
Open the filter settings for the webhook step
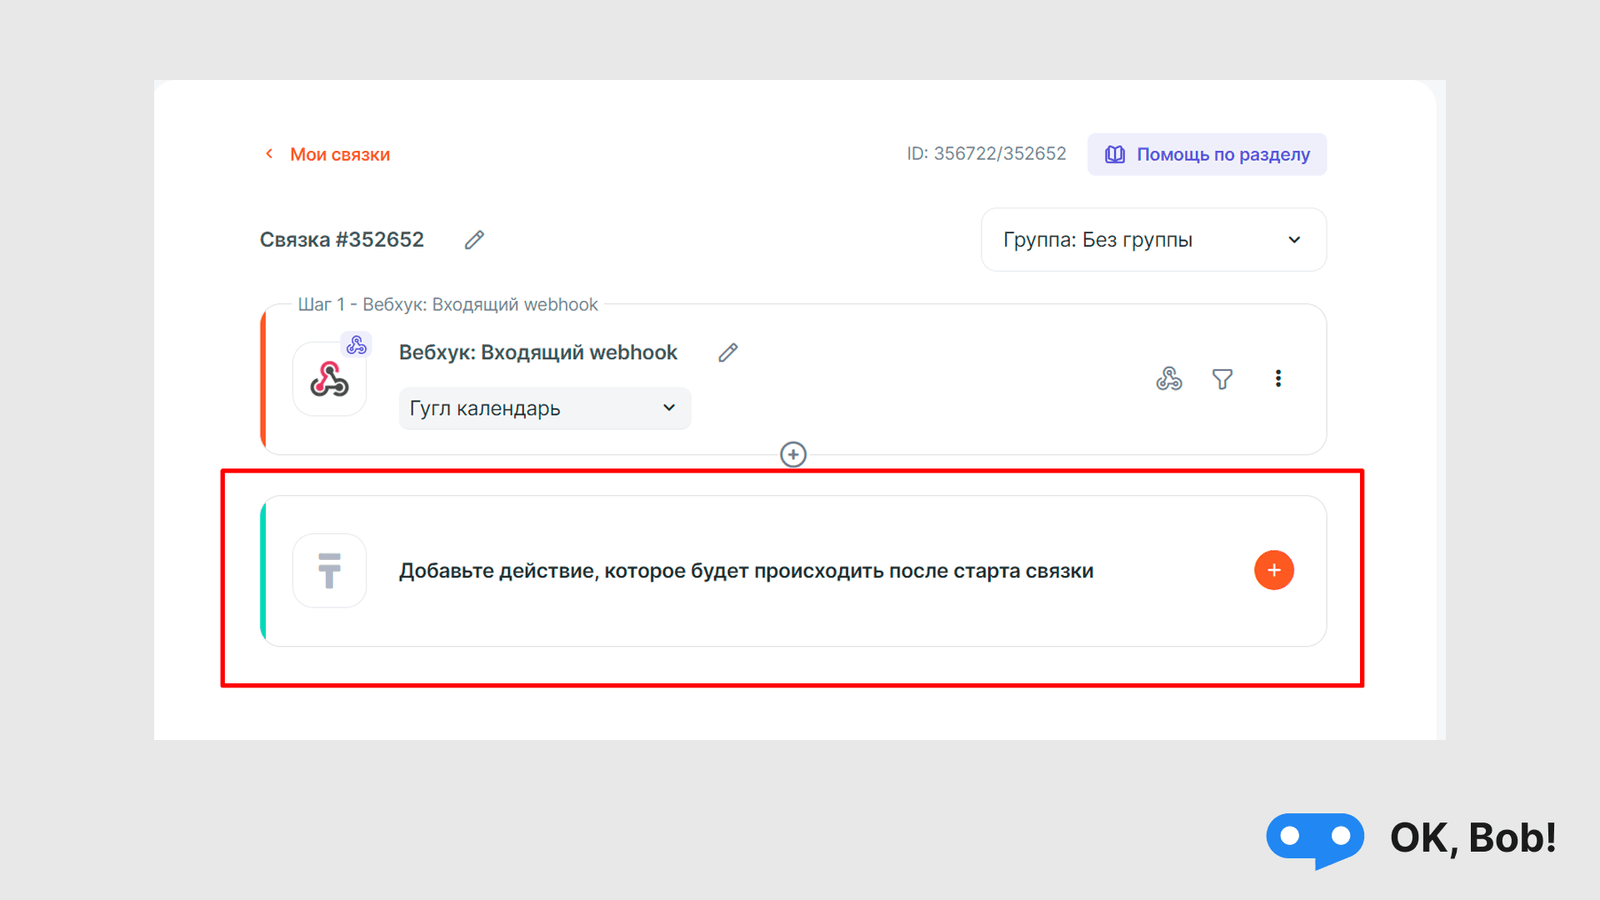click(1222, 379)
